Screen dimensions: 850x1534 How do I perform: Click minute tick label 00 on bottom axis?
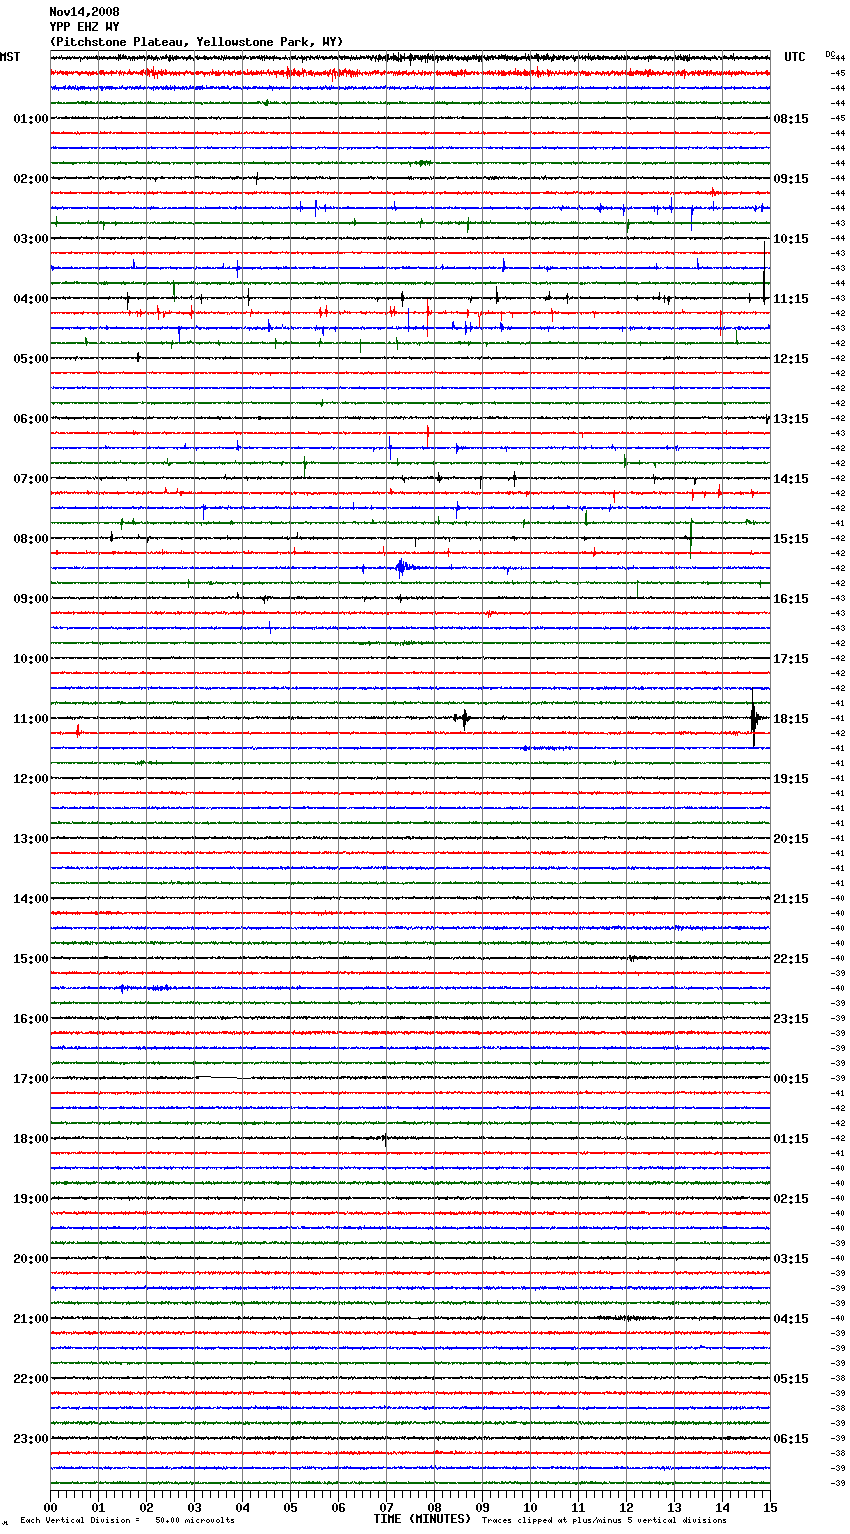click(50, 1507)
